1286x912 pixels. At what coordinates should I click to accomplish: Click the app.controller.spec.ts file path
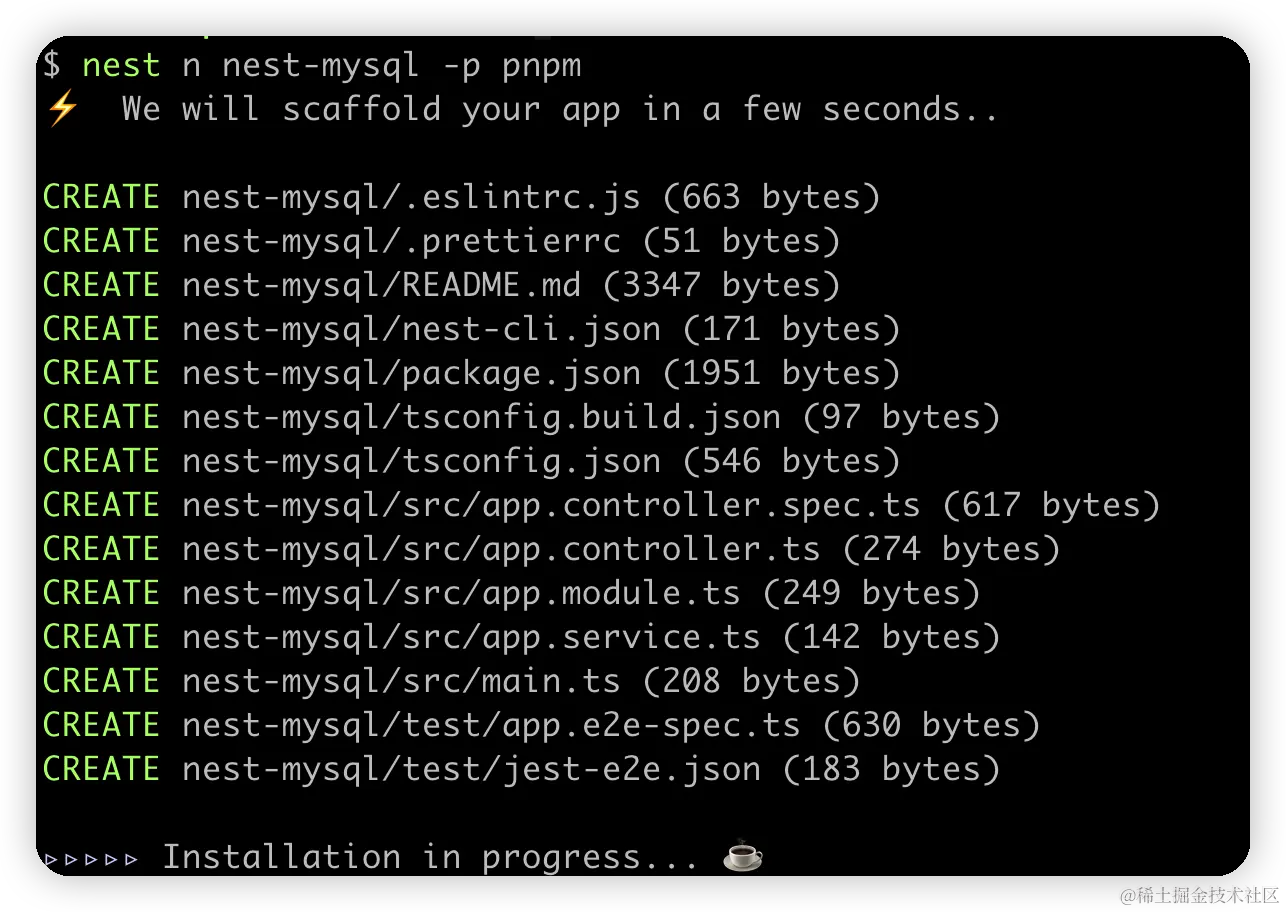551,505
